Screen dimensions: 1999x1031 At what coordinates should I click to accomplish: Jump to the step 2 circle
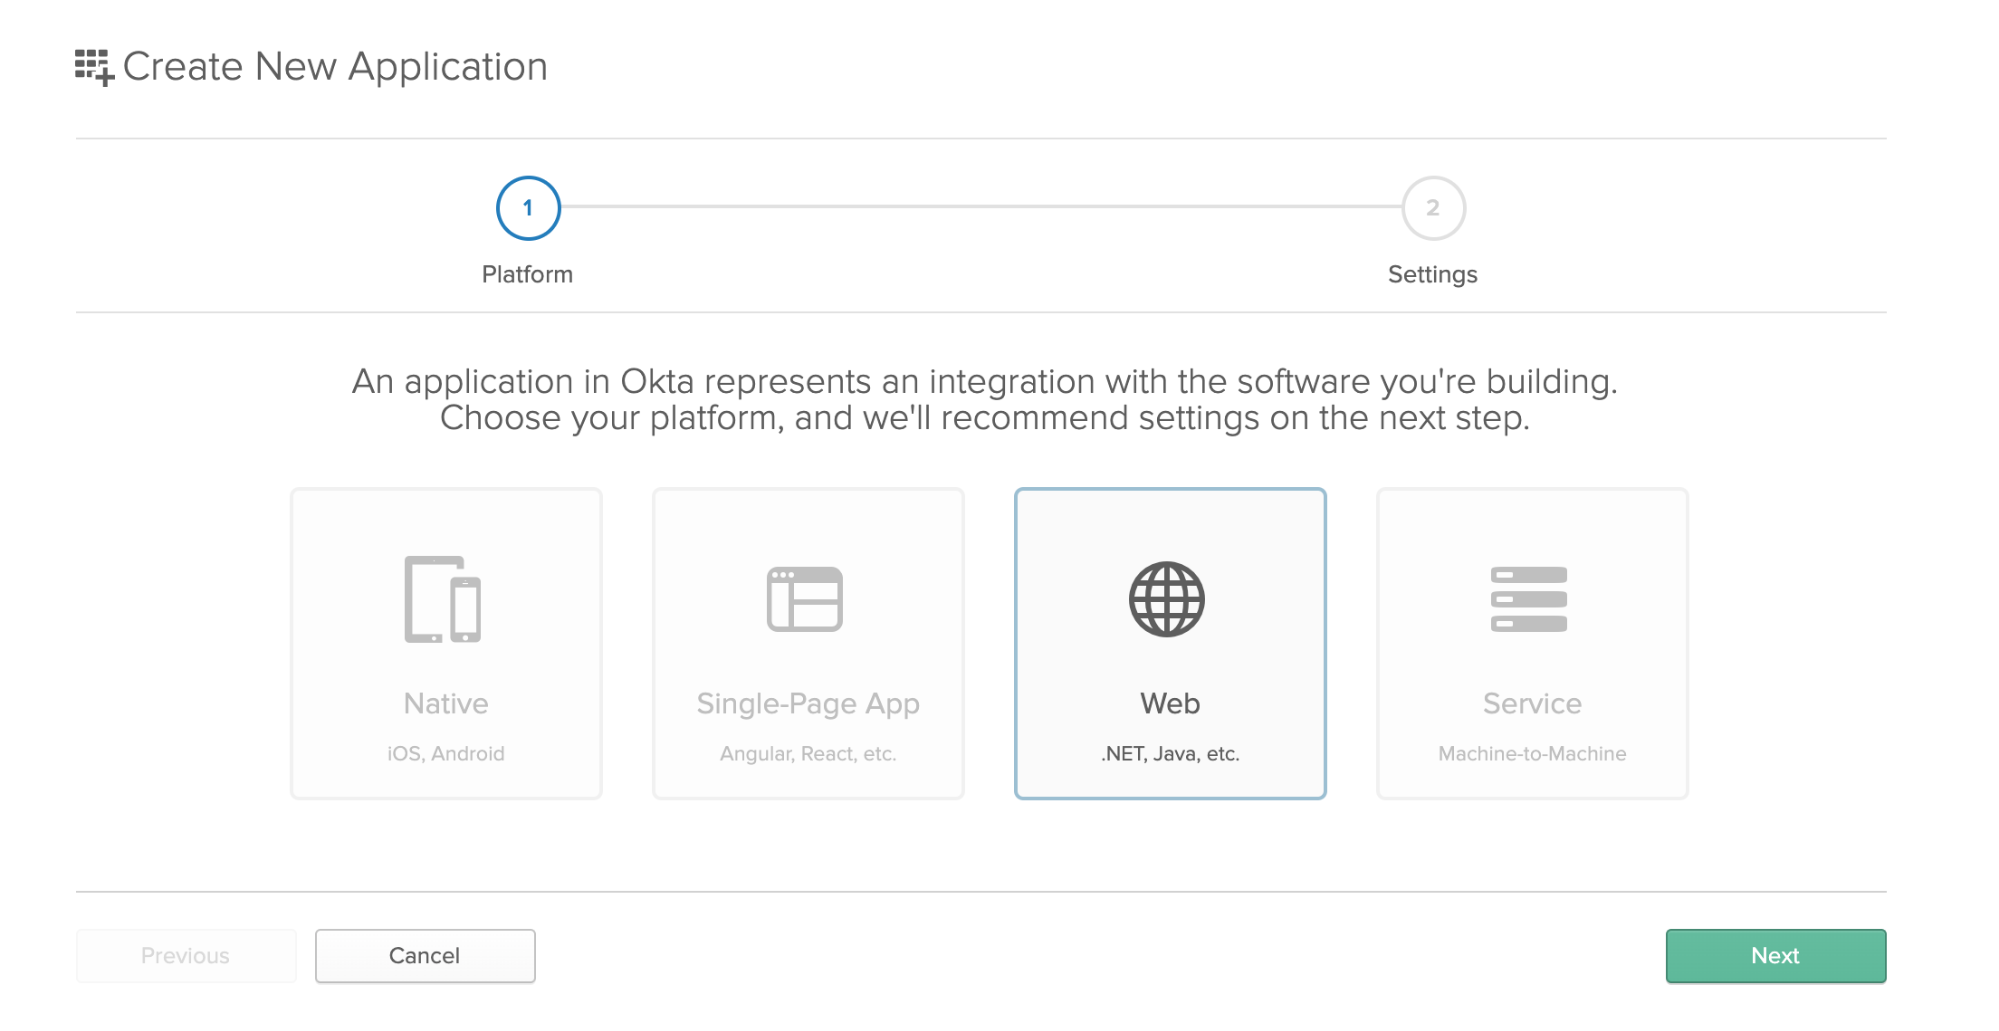[1433, 208]
